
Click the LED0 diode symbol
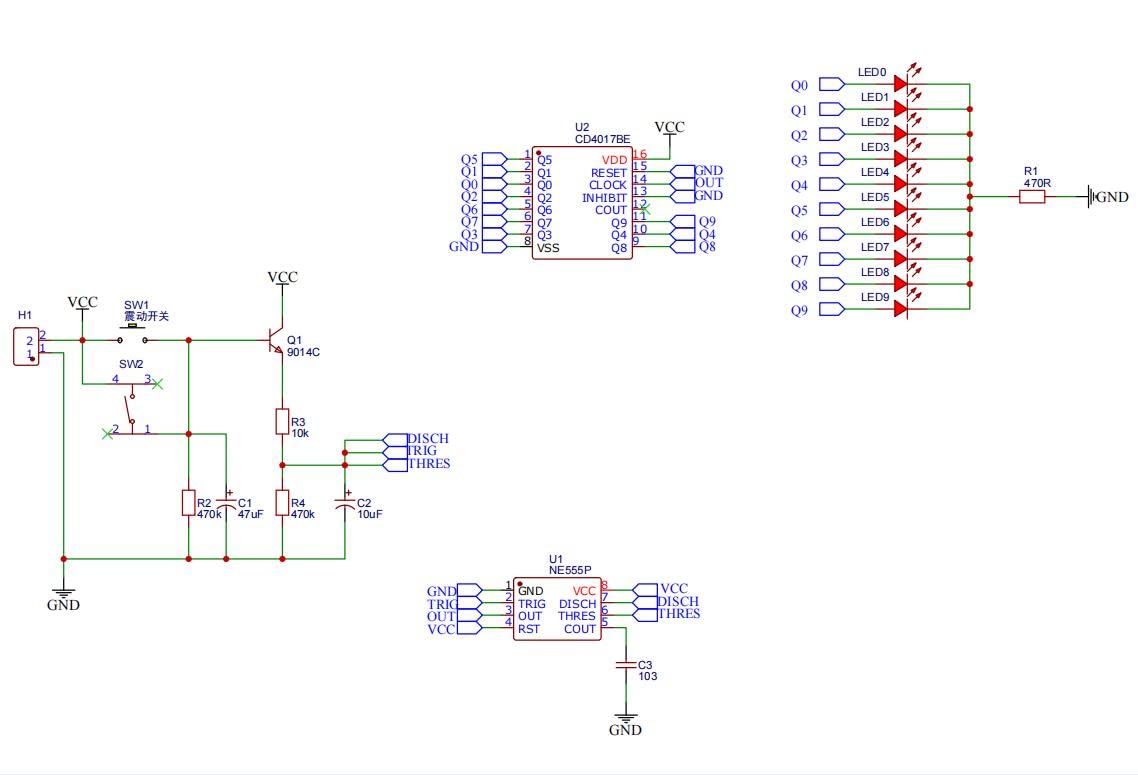pos(900,84)
